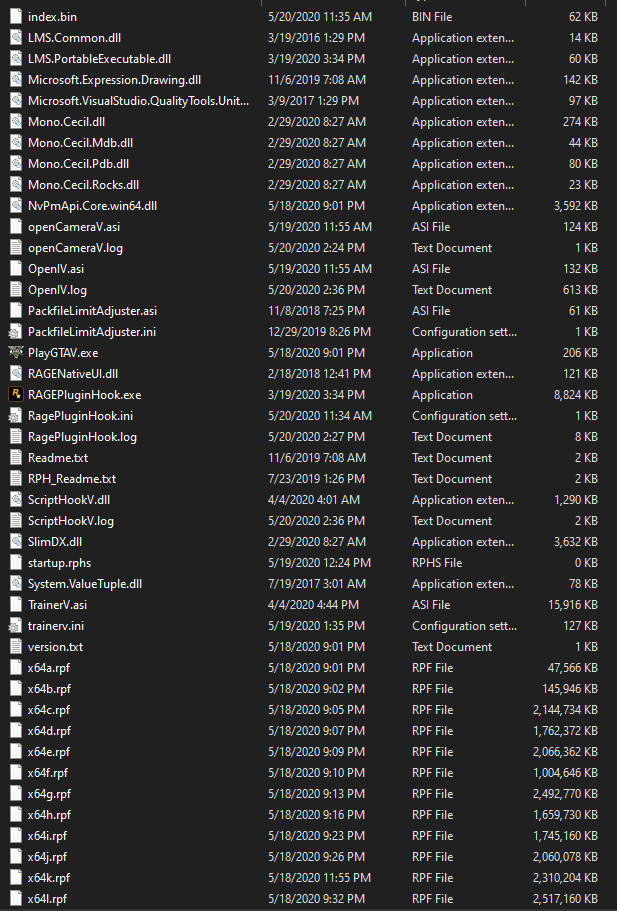This screenshot has height=911, width=617.
Task: Click the Mono.Cecil.Pdb.dll file name
Action: [78, 164]
